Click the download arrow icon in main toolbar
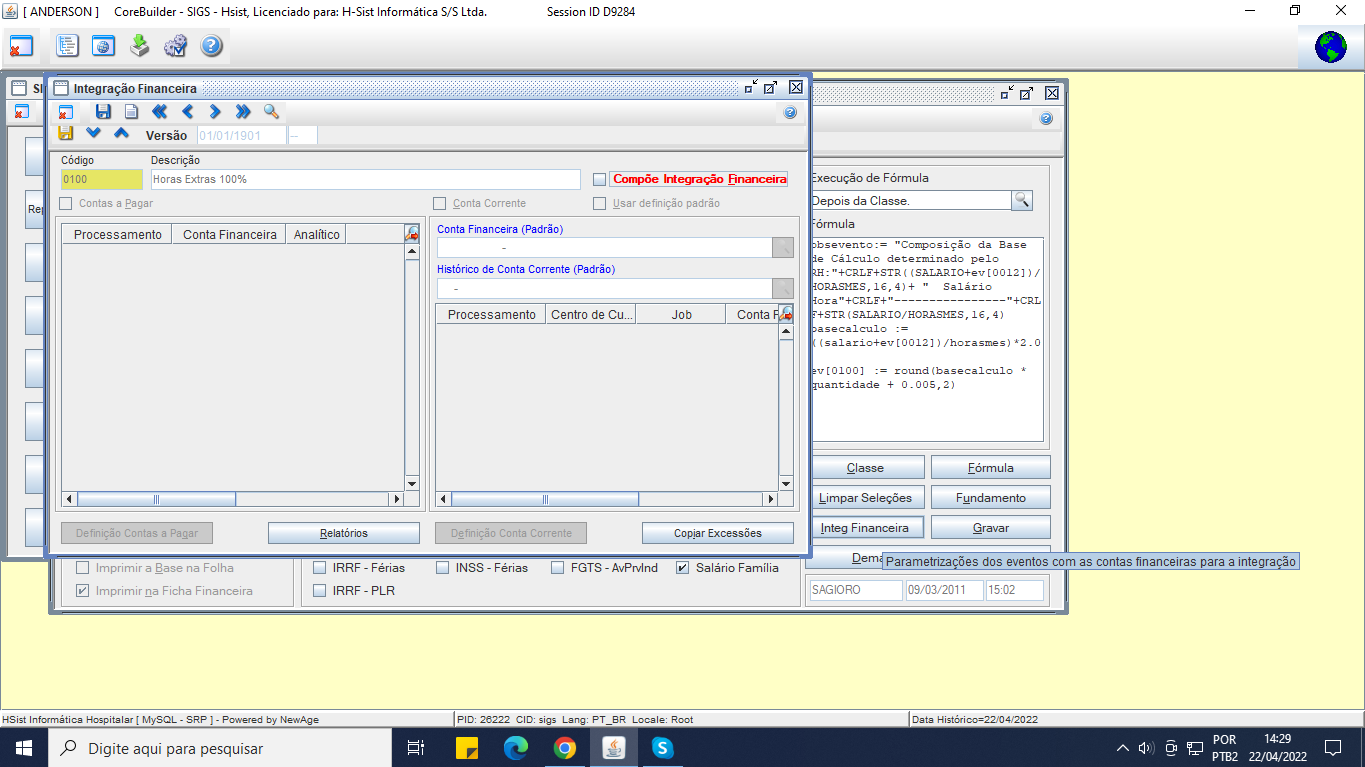This screenshot has width=1365, height=767. tap(139, 46)
